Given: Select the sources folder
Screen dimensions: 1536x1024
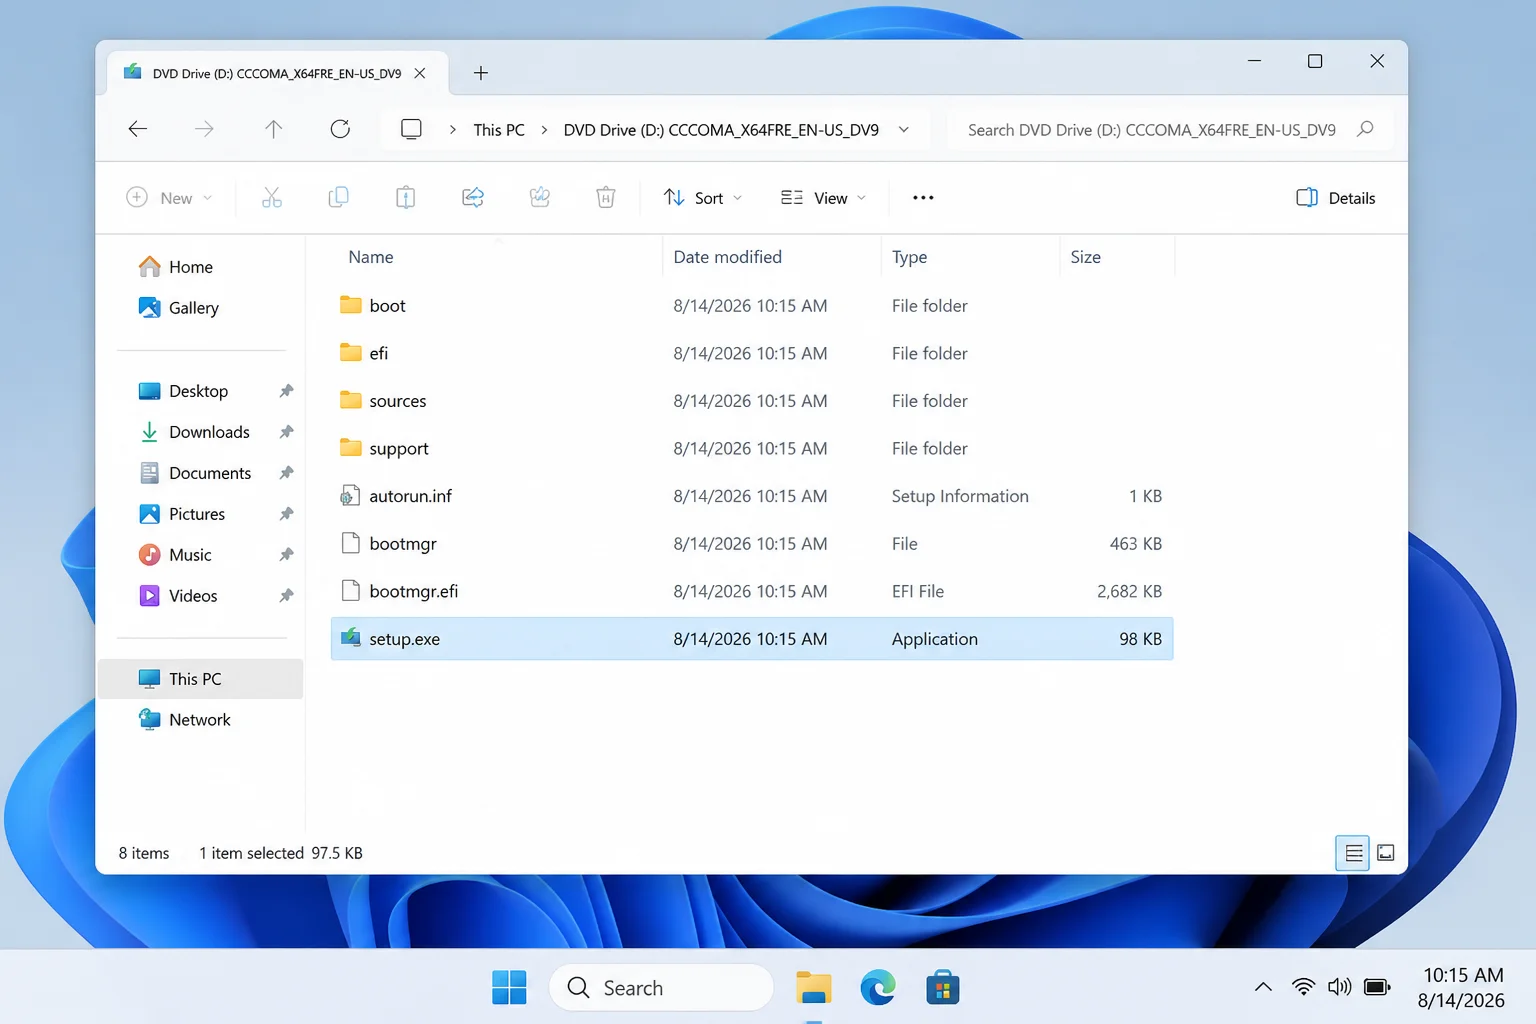Looking at the screenshot, I should click(x=752, y=401).
